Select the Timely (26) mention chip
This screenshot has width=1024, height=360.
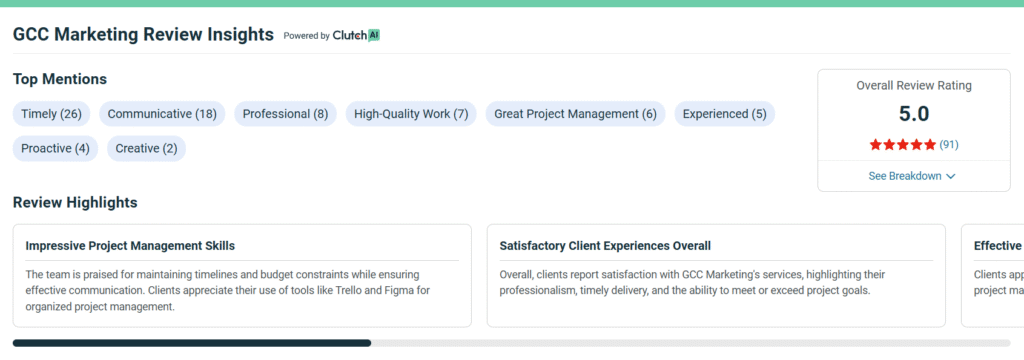(52, 114)
